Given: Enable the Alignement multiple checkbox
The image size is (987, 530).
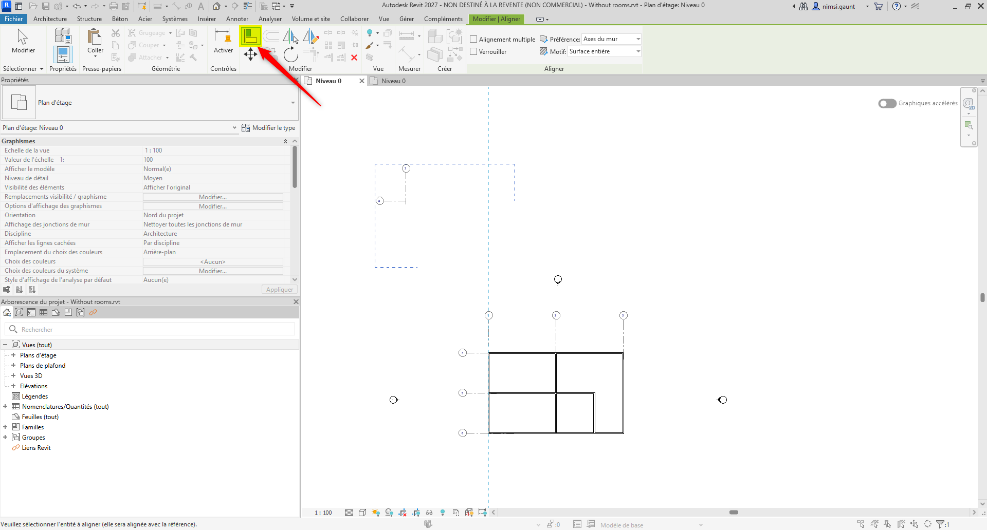Looking at the screenshot, I should (x=474, y=39).
